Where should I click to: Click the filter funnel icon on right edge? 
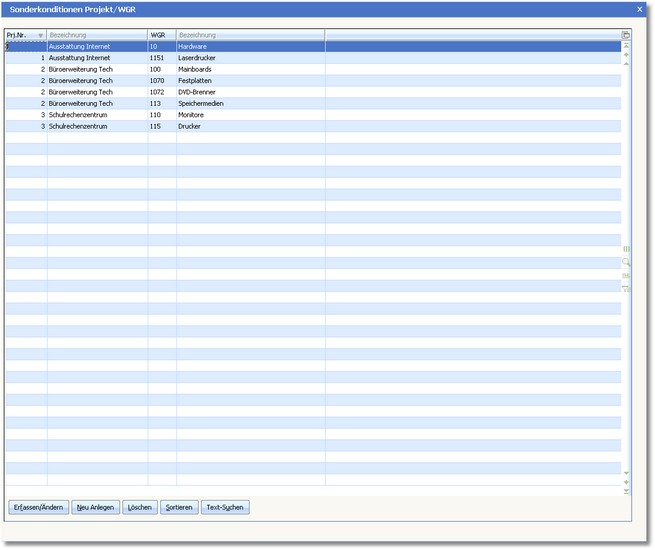click(627, 289)
